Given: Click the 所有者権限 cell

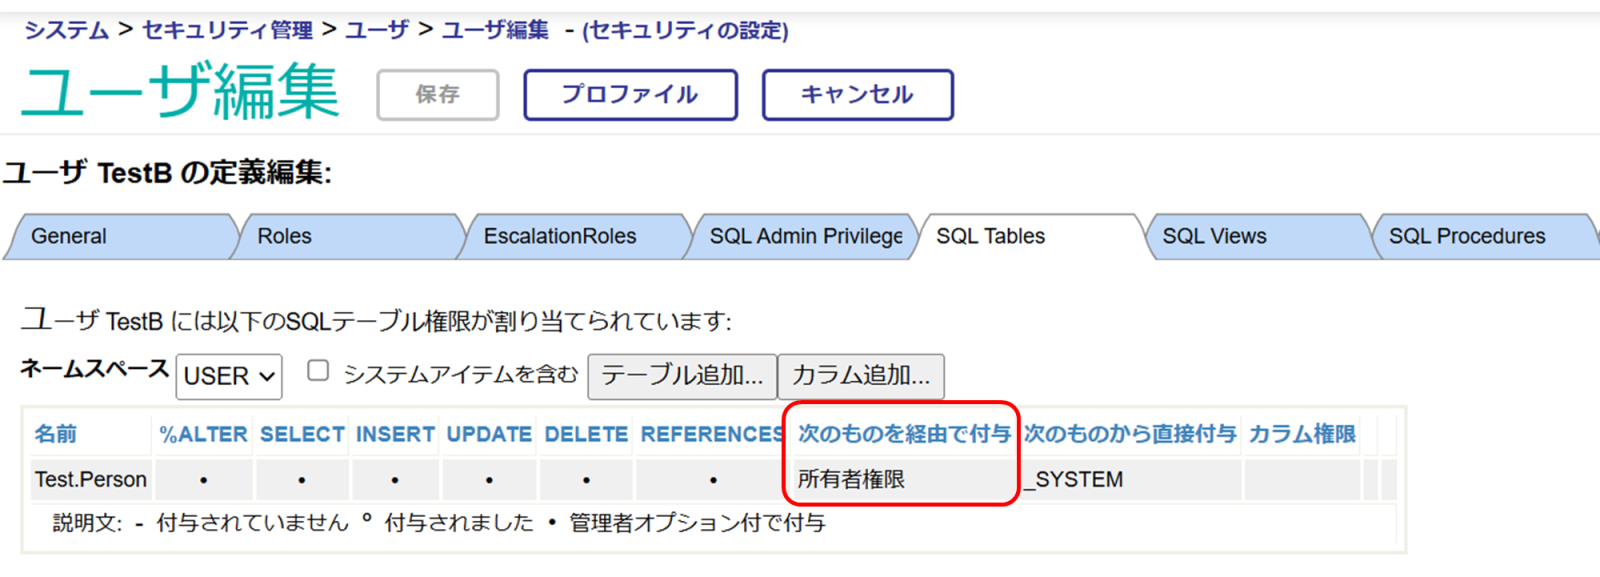Looking at the screenshot, I should pos(851,480).
